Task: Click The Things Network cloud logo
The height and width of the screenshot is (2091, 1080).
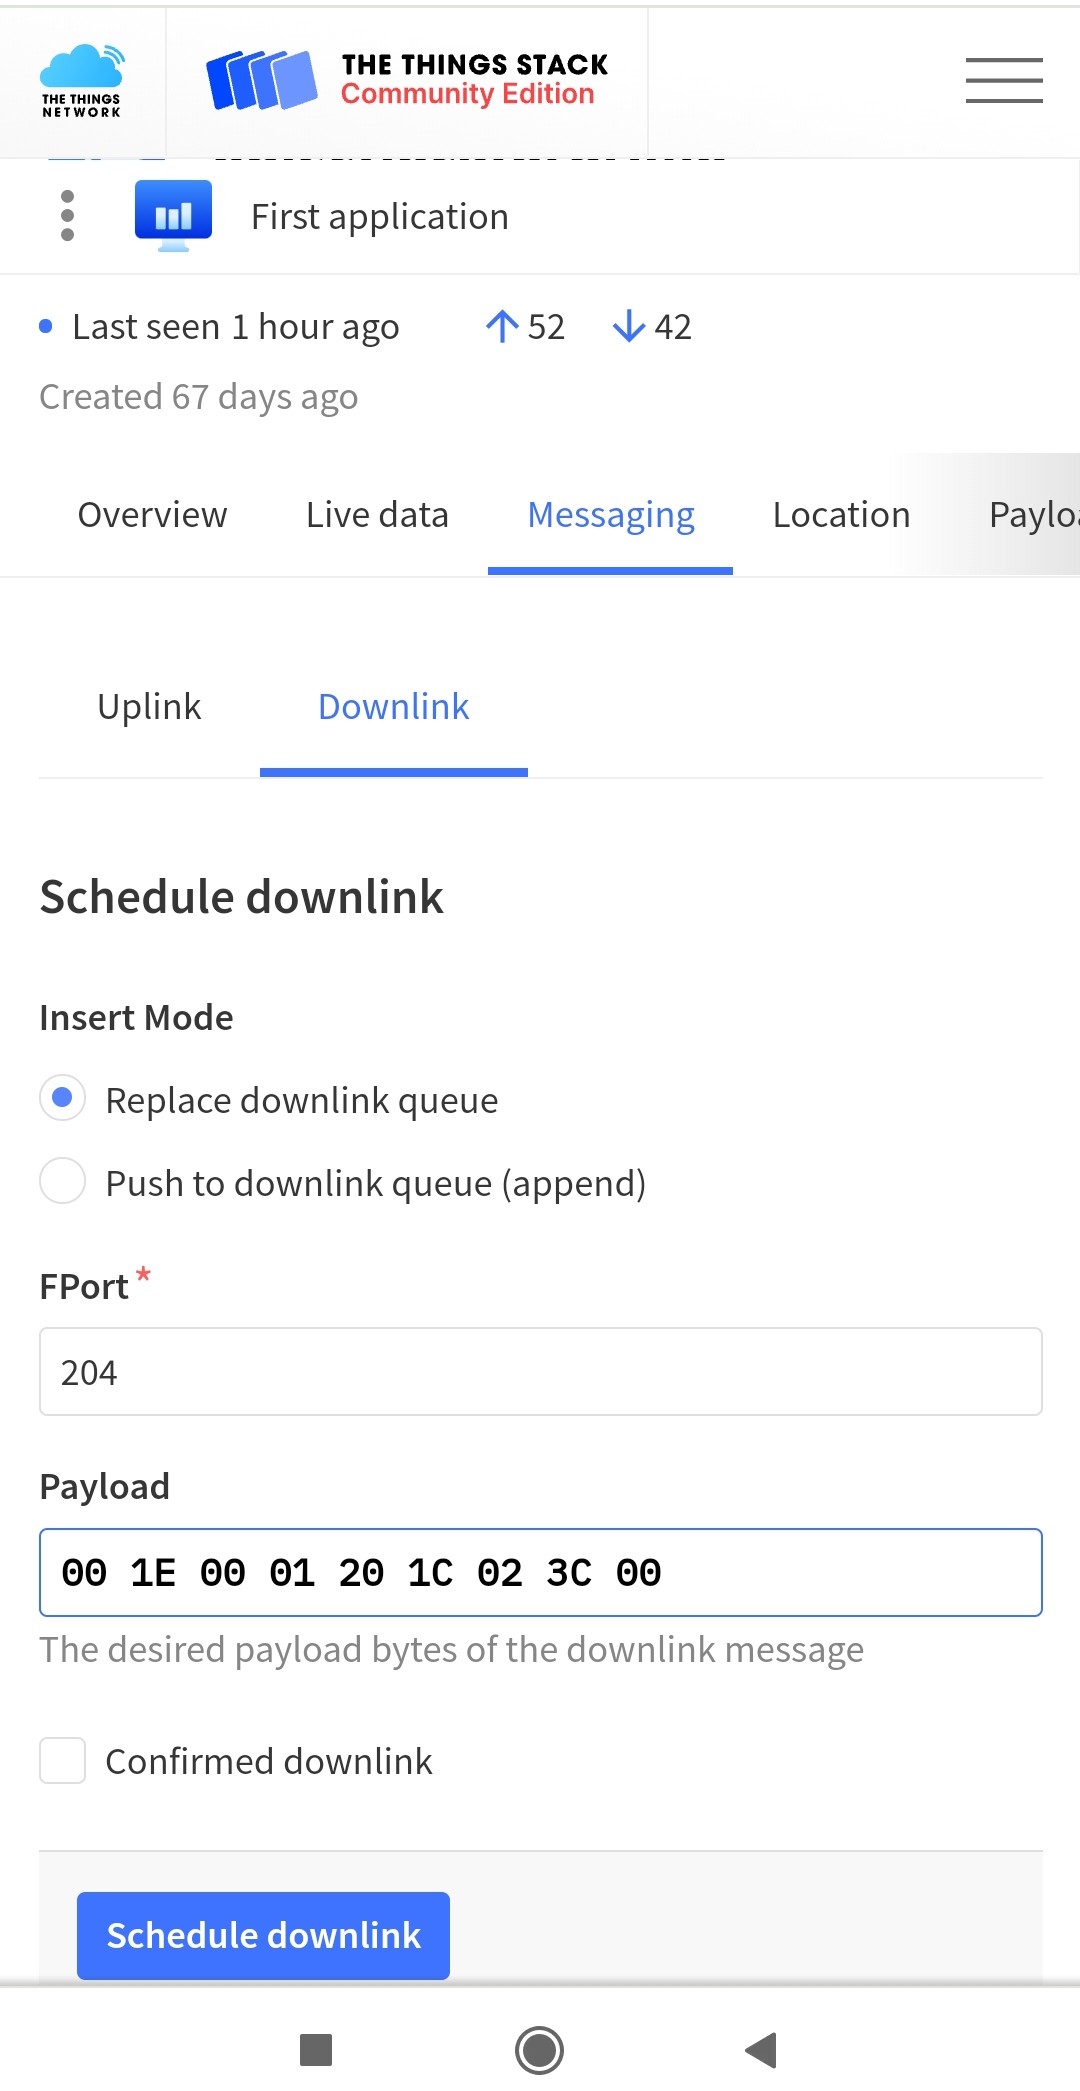Action: [x=82, y=81]
